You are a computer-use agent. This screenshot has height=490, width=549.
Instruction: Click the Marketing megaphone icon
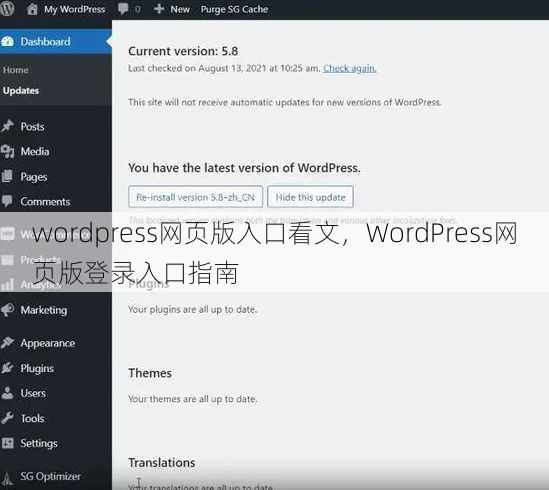click(7, 310)
